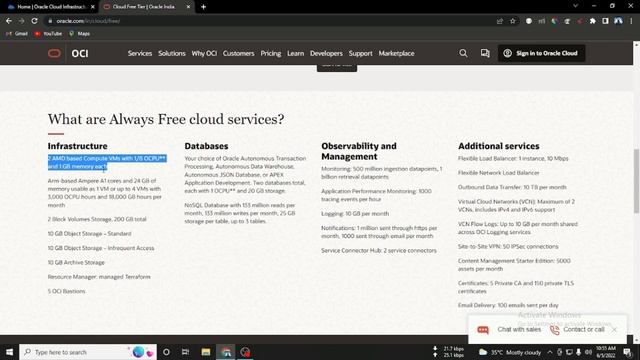Screen dimensions: 640x360
Task: Click the highlighted AMD based Compute VMs text
Action: pos(107,162)
